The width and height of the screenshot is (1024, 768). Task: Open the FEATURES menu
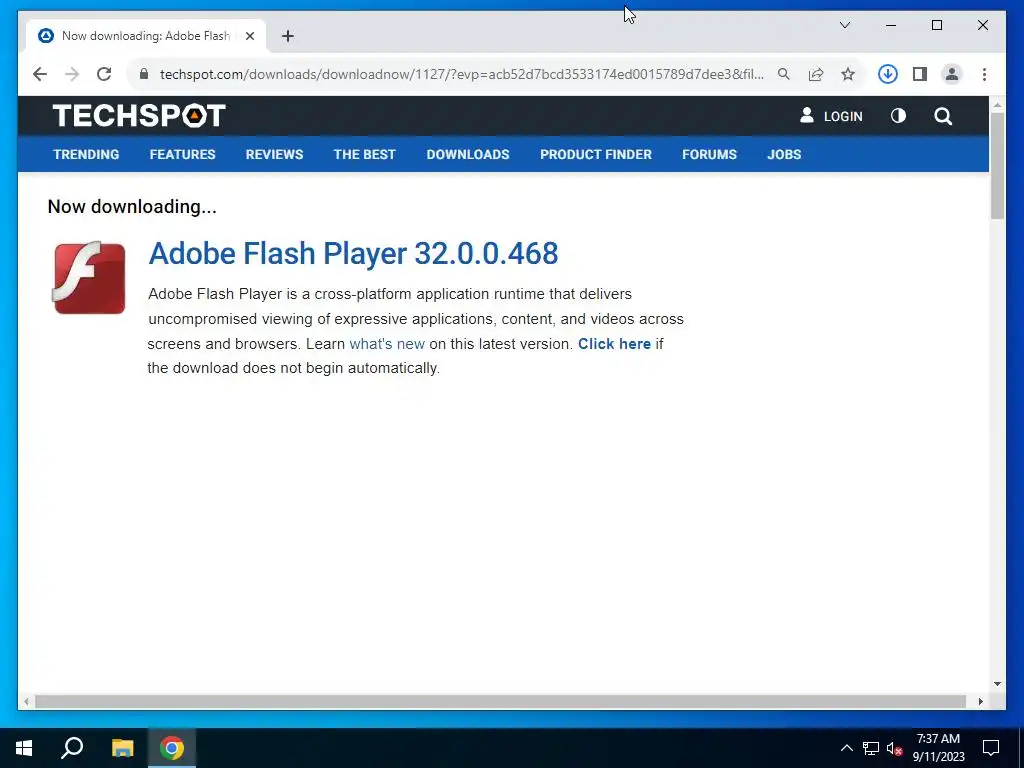tap(182, 155)
